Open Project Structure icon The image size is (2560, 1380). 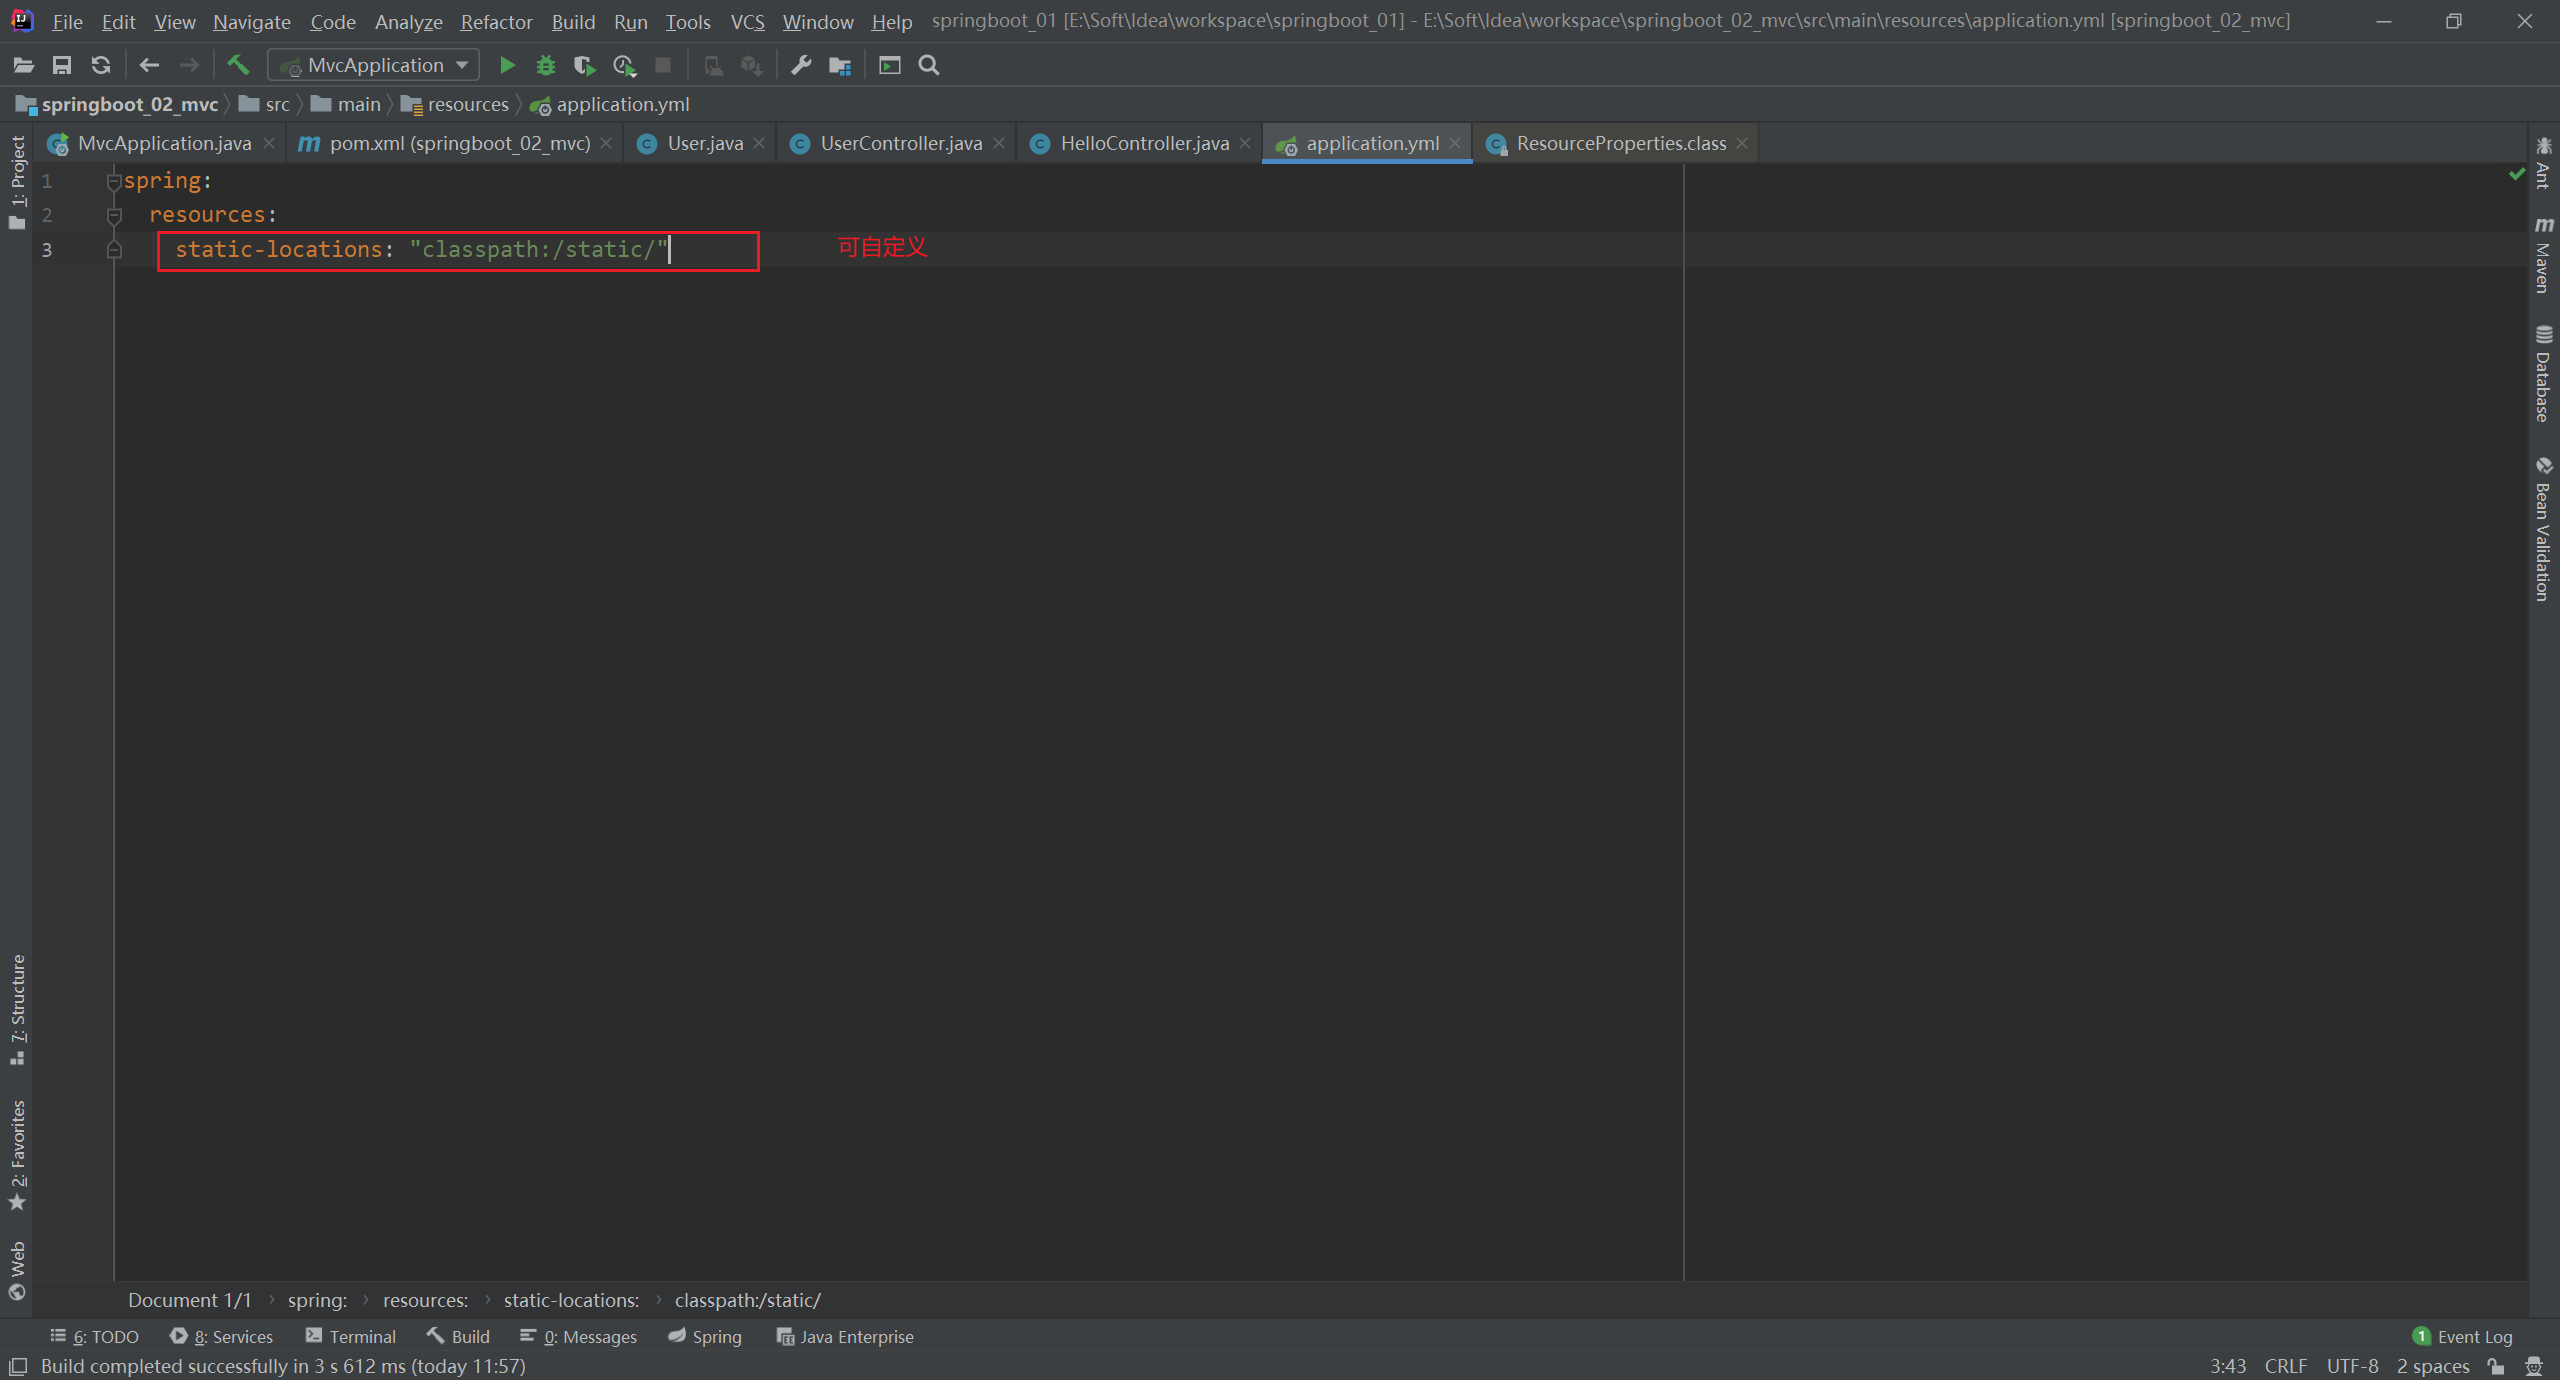[x=840, y=65]
